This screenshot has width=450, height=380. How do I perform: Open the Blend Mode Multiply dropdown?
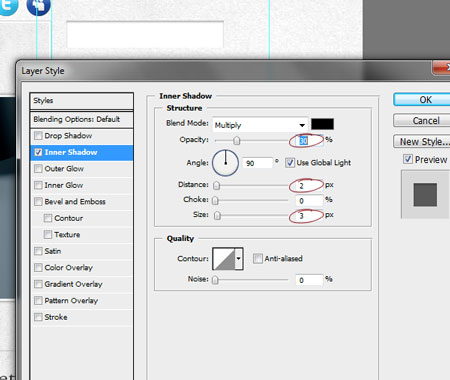pos(260,125)
